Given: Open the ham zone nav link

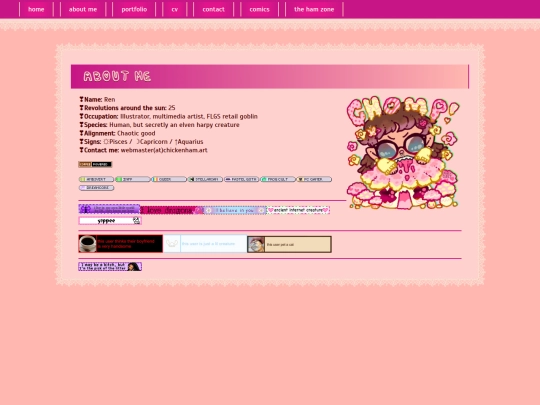Looking at the screenshot, I should 314,9.
